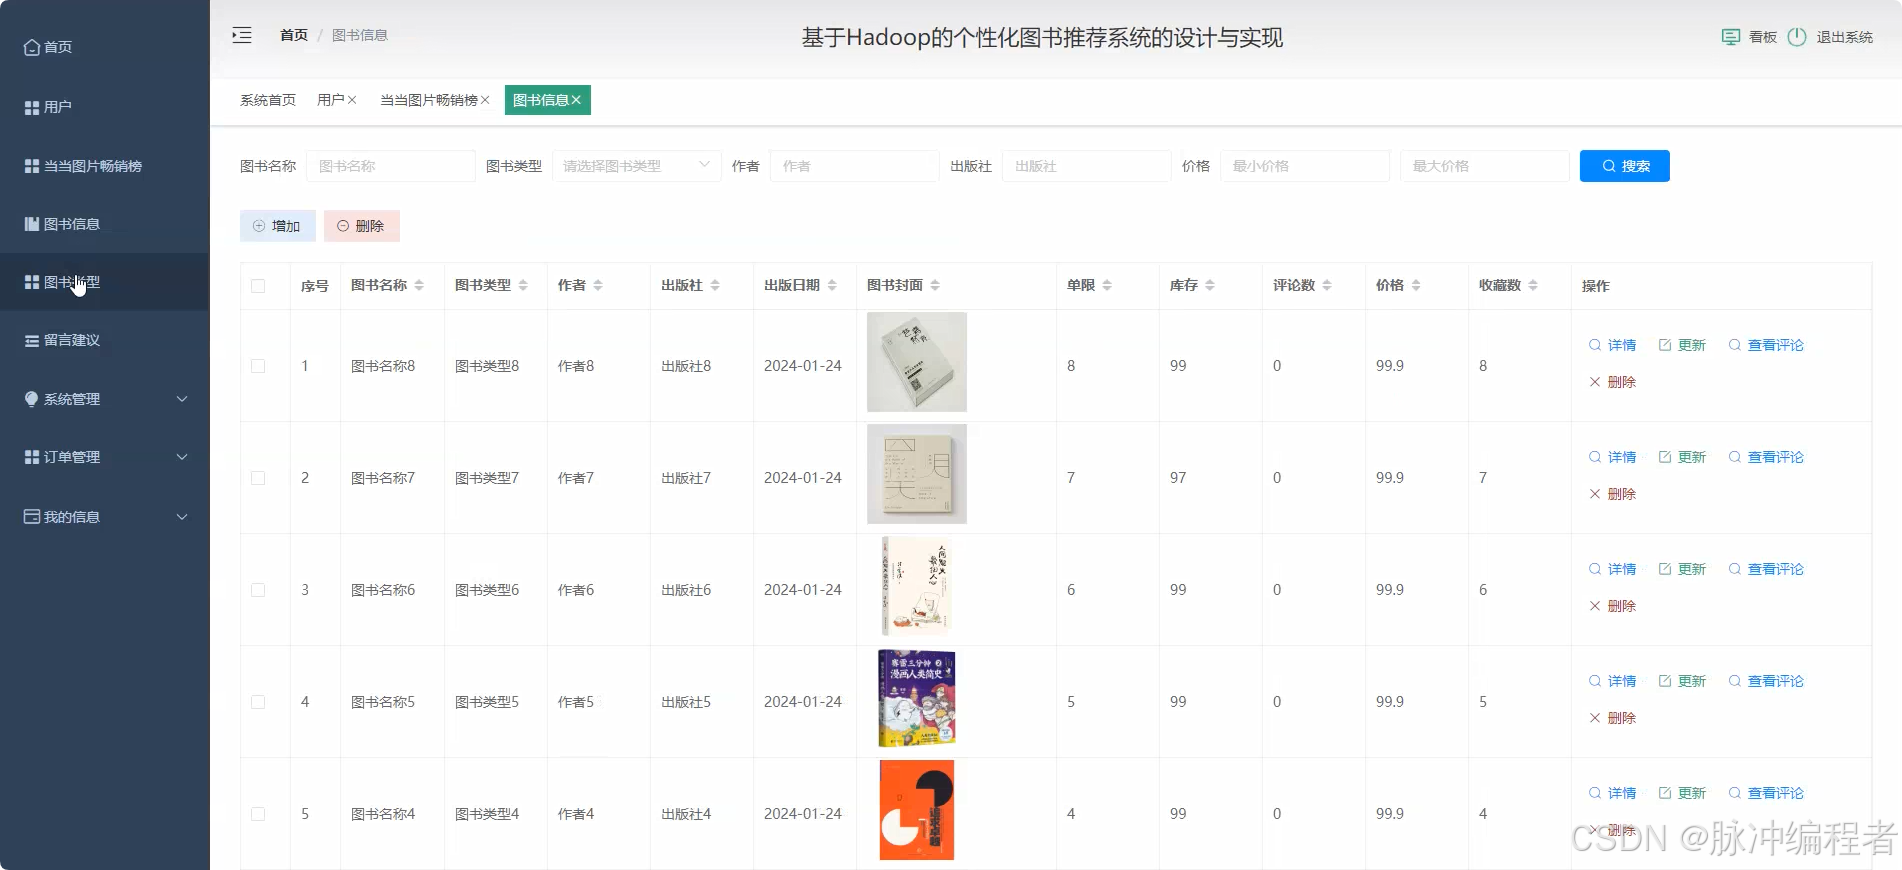The image size is (1902, 870).
Task: Check the row 3 图书名称6 checkbox
Action: pyautogui.click(x=258, y=590)
